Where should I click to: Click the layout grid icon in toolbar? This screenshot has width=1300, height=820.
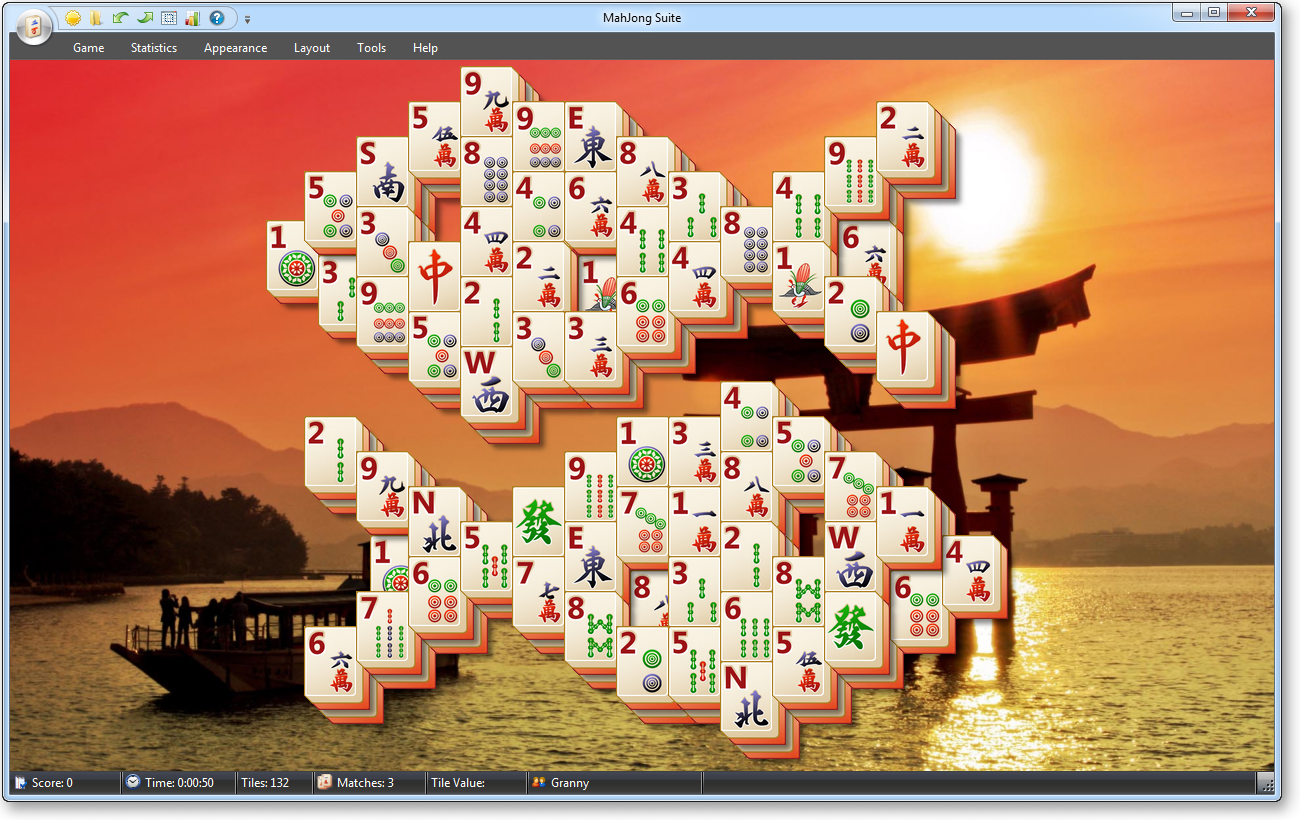[x=168, y=18]
